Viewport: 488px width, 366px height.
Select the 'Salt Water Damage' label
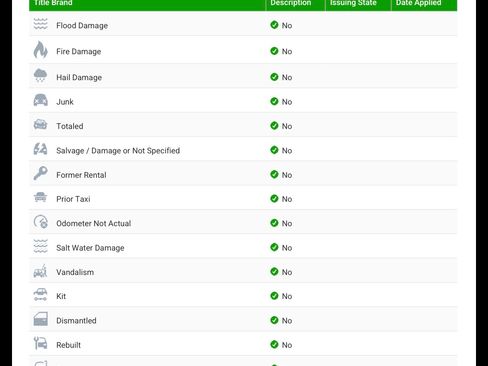click(90, 248)
